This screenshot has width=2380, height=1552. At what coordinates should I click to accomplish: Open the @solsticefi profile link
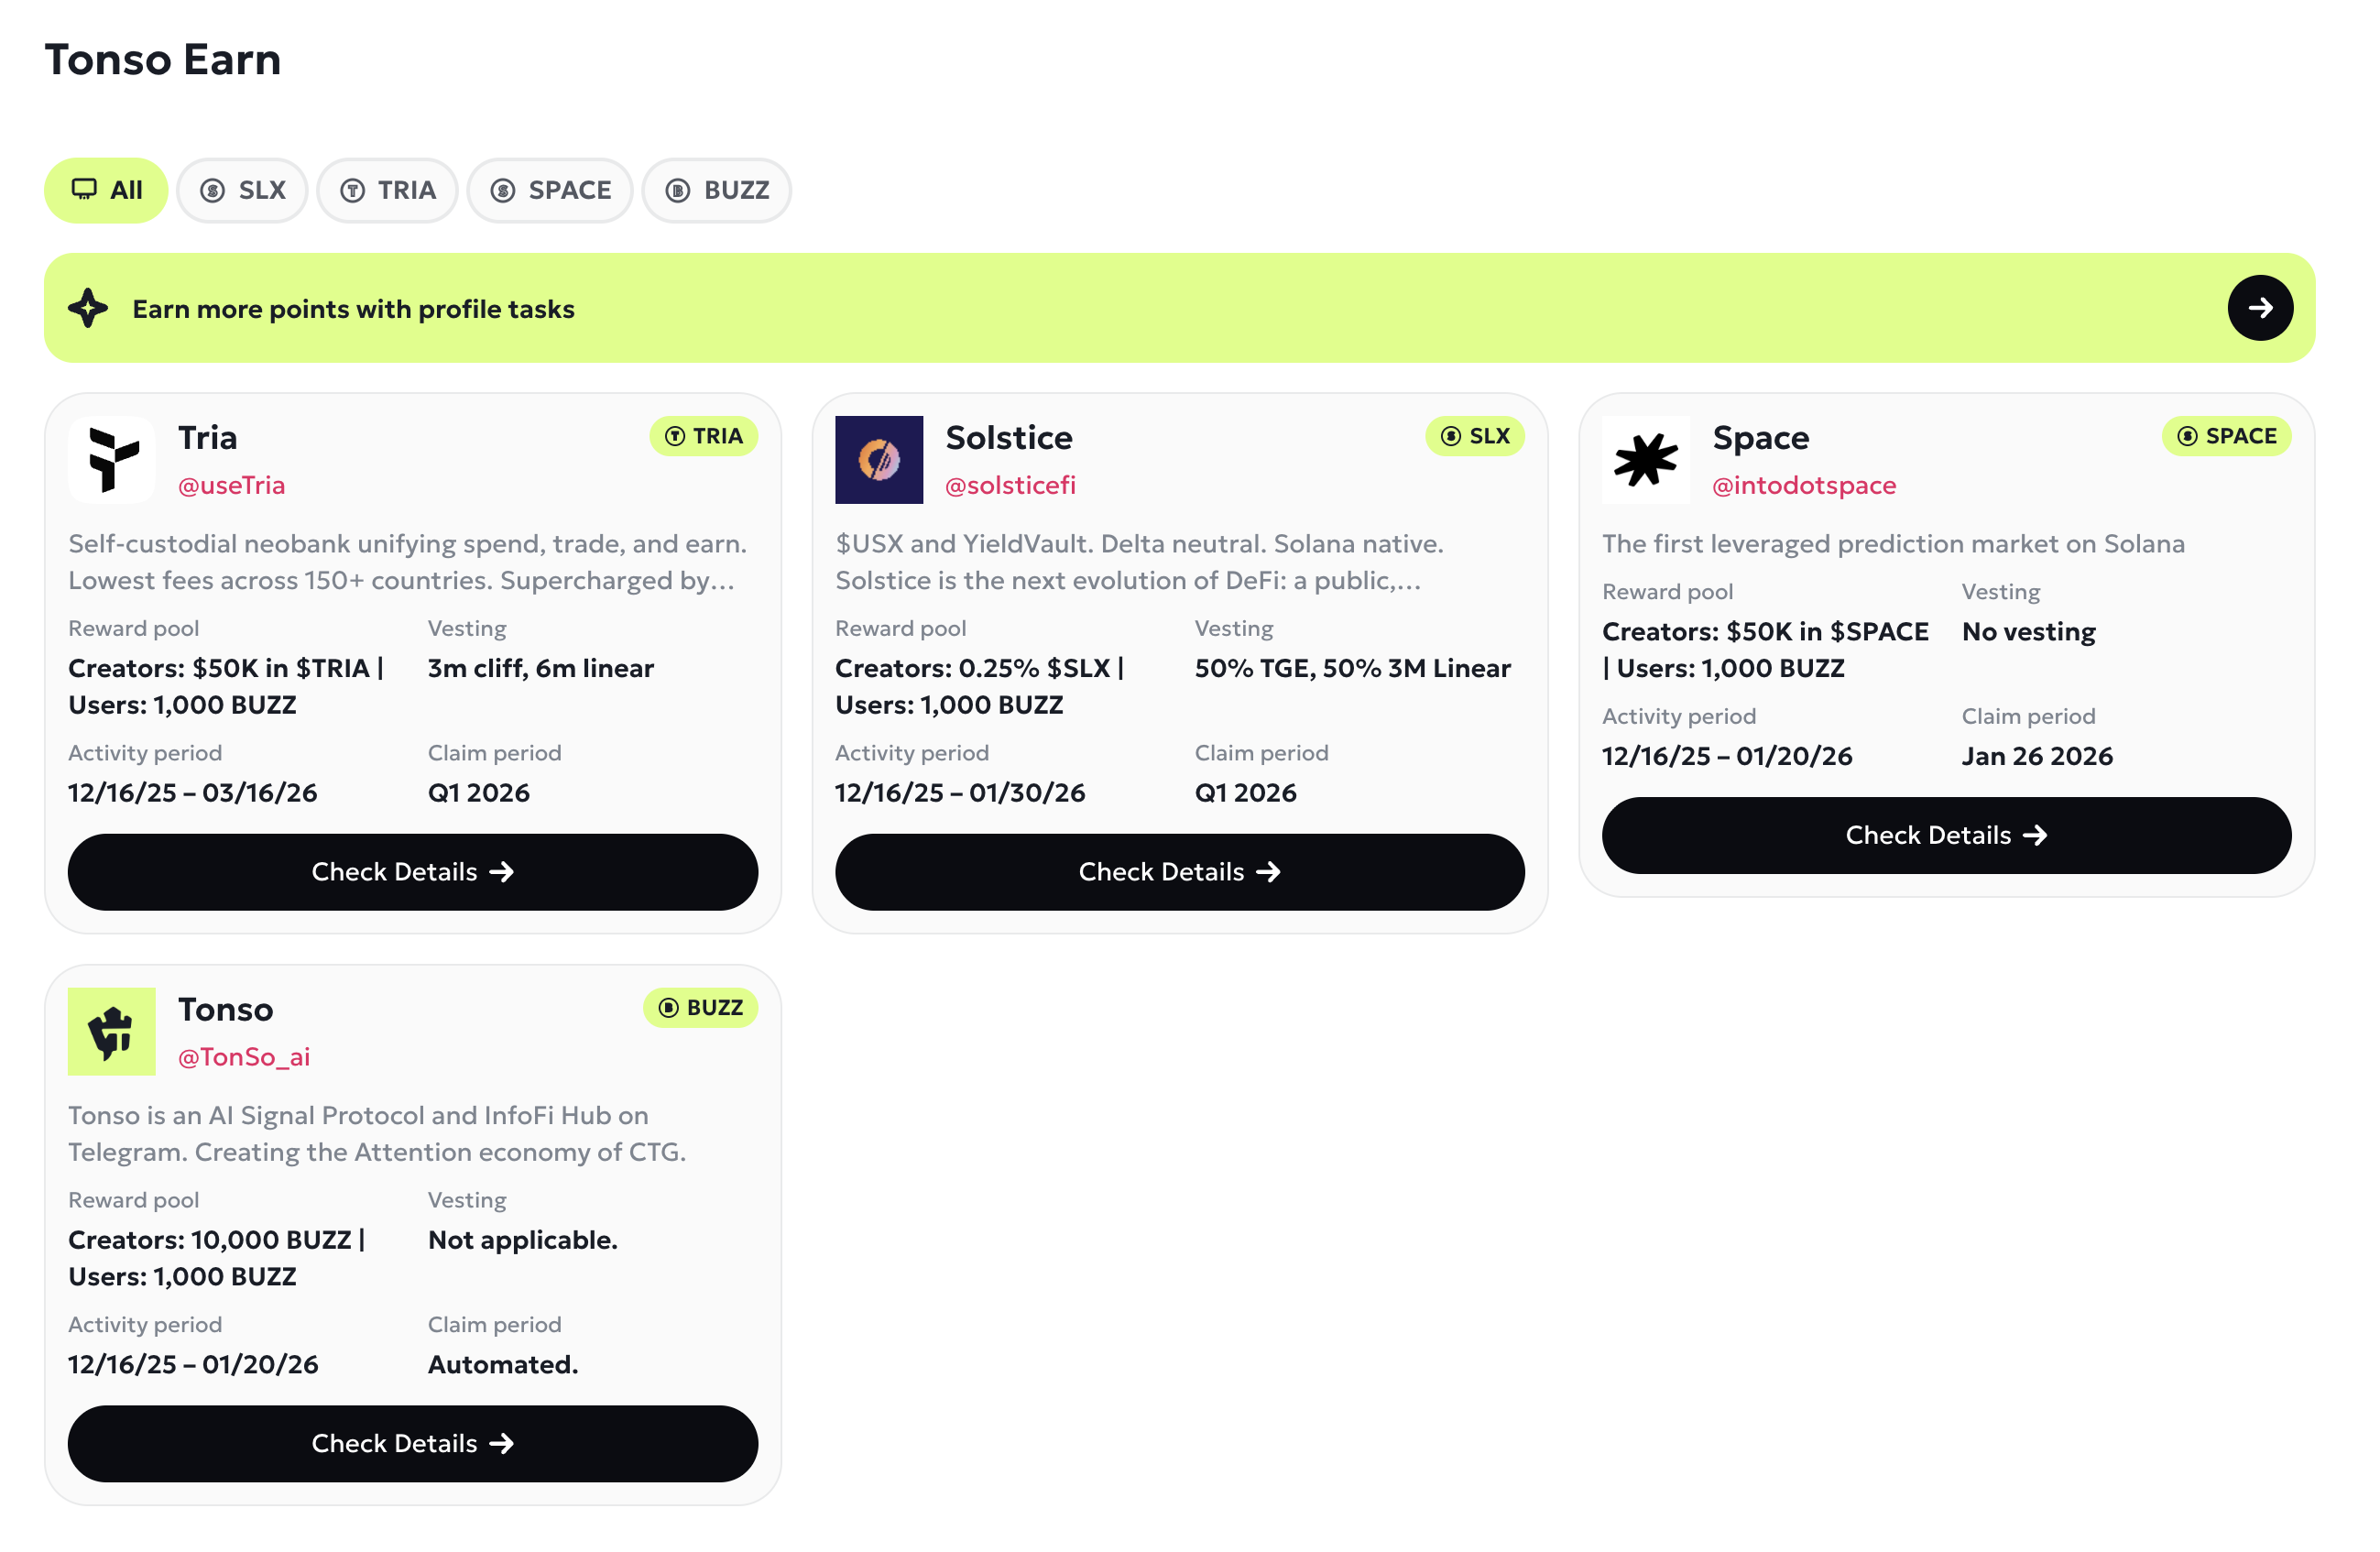(1010, 485)
